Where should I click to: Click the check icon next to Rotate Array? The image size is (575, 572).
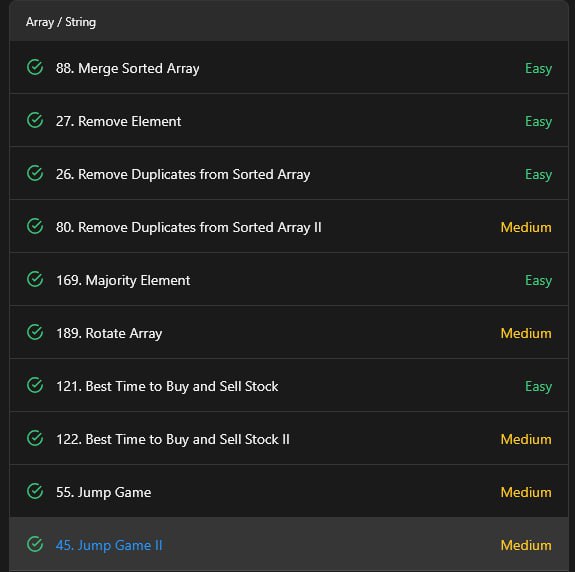click(x=35, y=332)
